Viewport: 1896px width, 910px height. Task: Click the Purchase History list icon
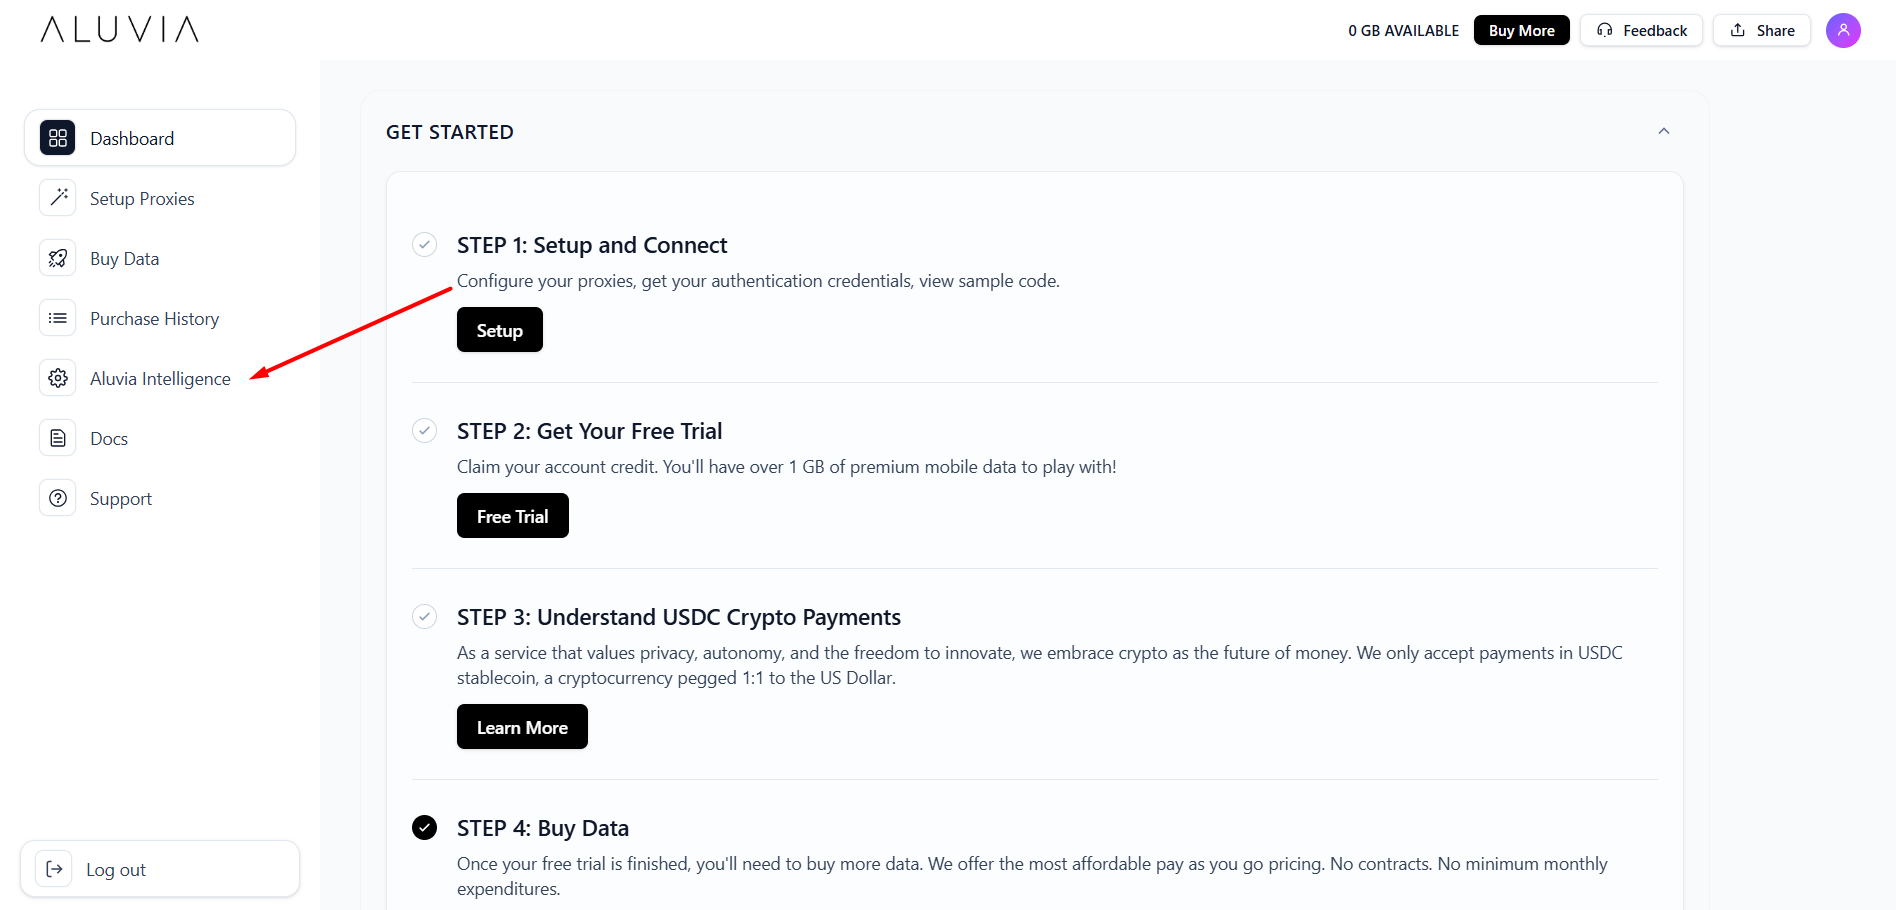(58, 318)
